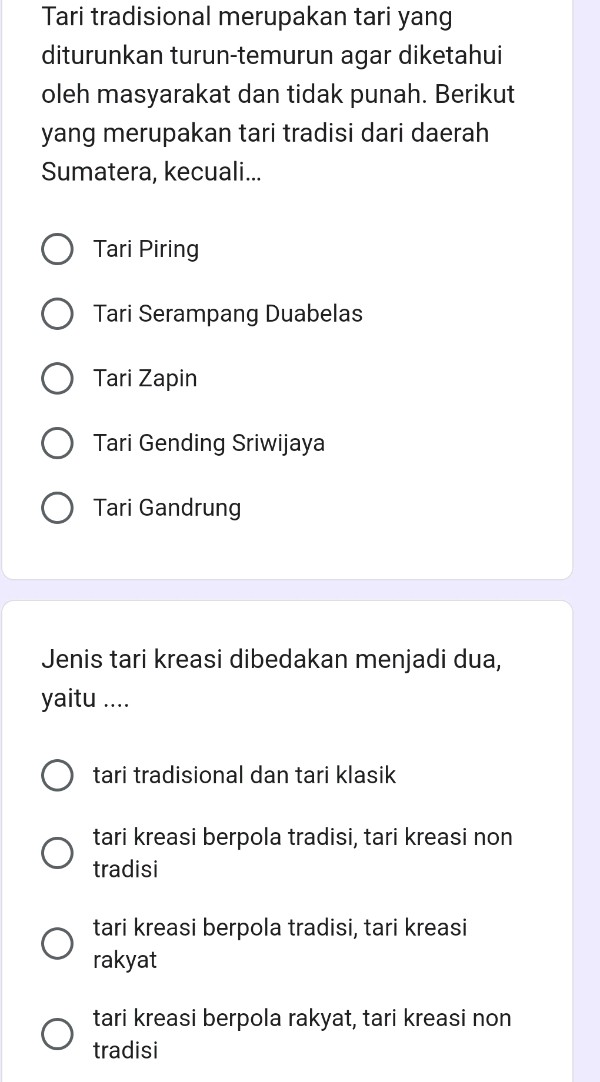Click the 'tari tradisional dan tari klasik' label
This screenshot has height=1082, width=600.
coord(244,775)
